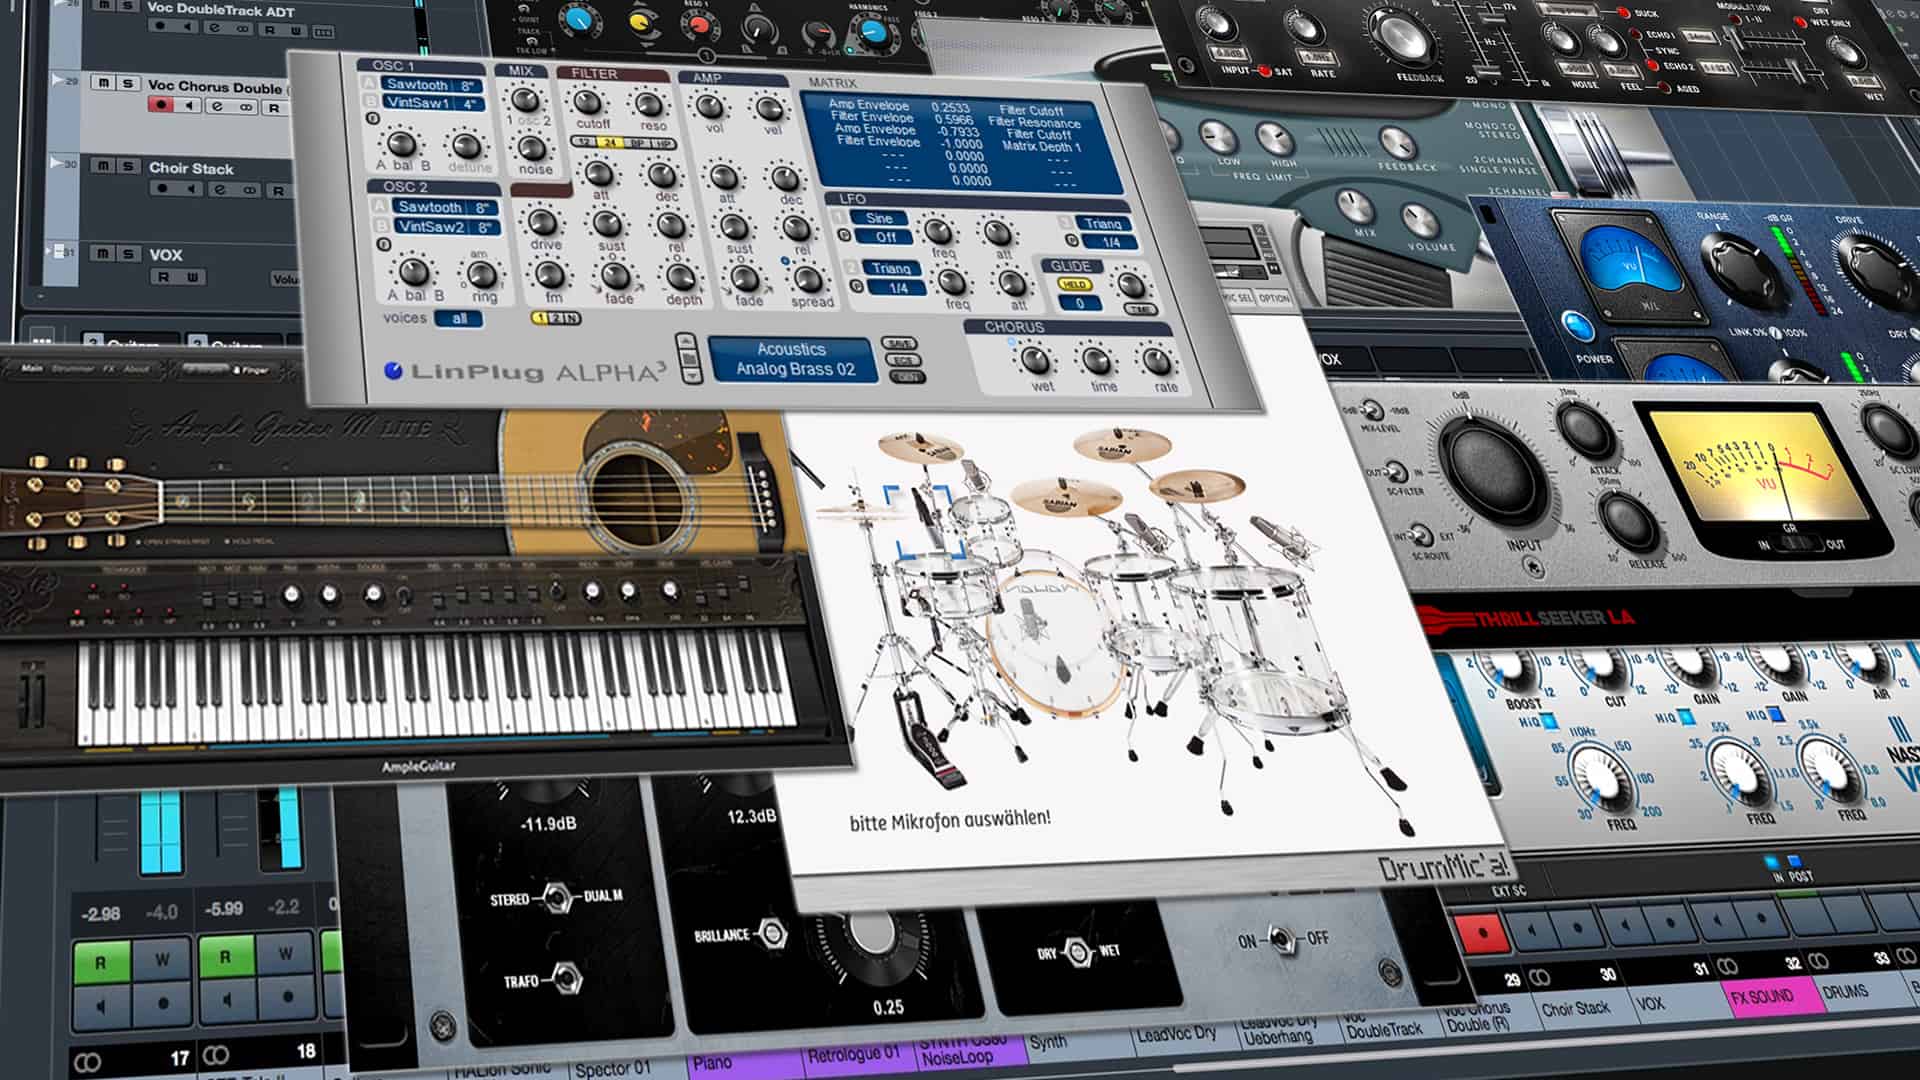Mute the Voc Chorus Double track
Viewport: 1920px width, 1080px height.
tap(103, 84)
